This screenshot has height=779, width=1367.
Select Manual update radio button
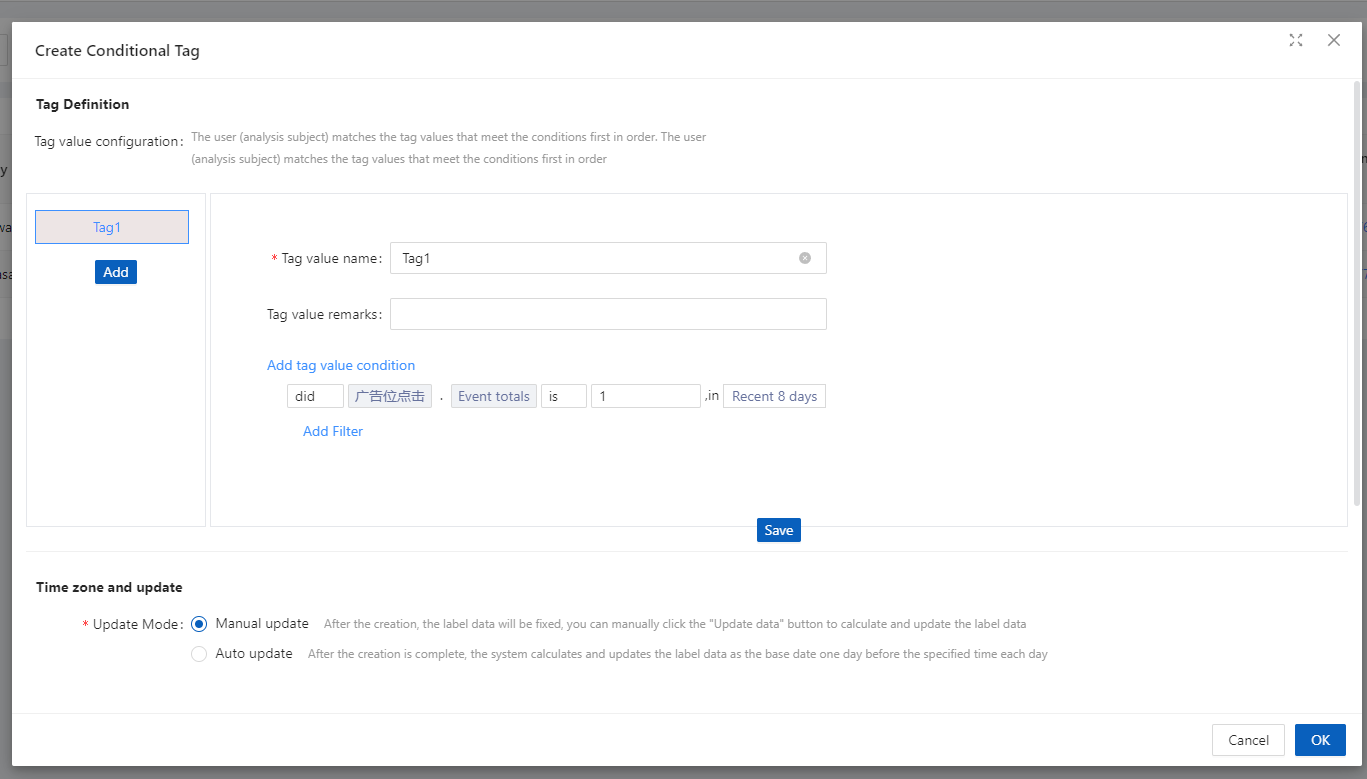coord(199,624)
